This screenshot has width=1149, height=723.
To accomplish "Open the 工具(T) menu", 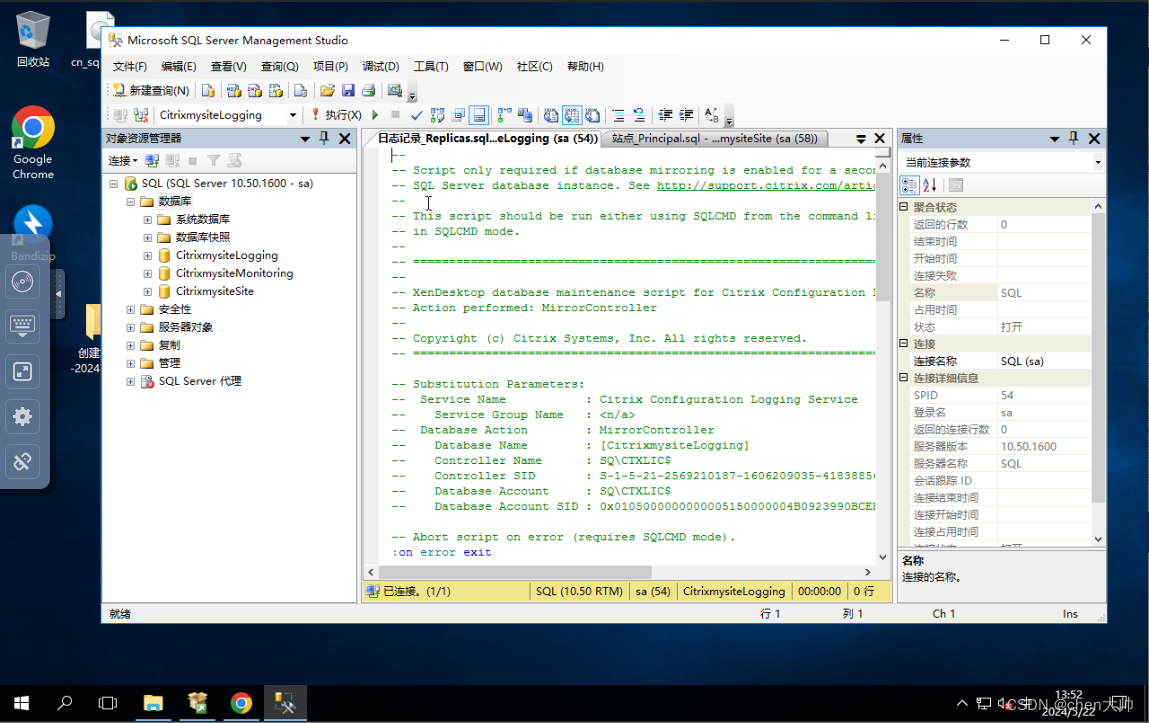I will tap(431, 67).
